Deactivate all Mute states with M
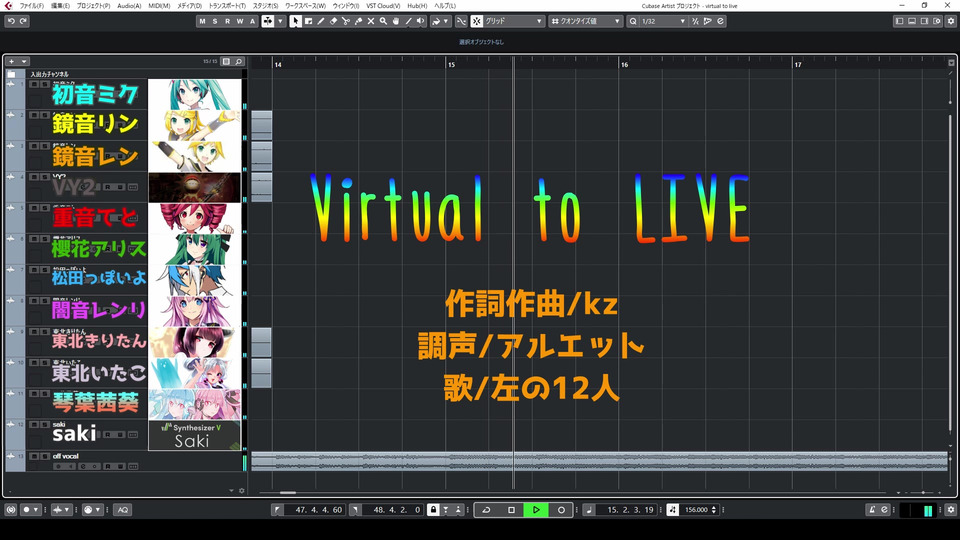Screen dimensions: 960x540 click(202, 21)
